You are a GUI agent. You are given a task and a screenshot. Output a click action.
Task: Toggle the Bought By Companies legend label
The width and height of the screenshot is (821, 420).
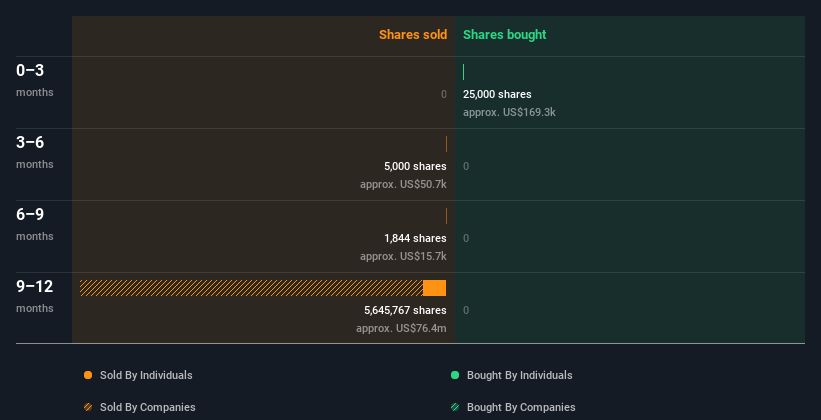(521, 407)
